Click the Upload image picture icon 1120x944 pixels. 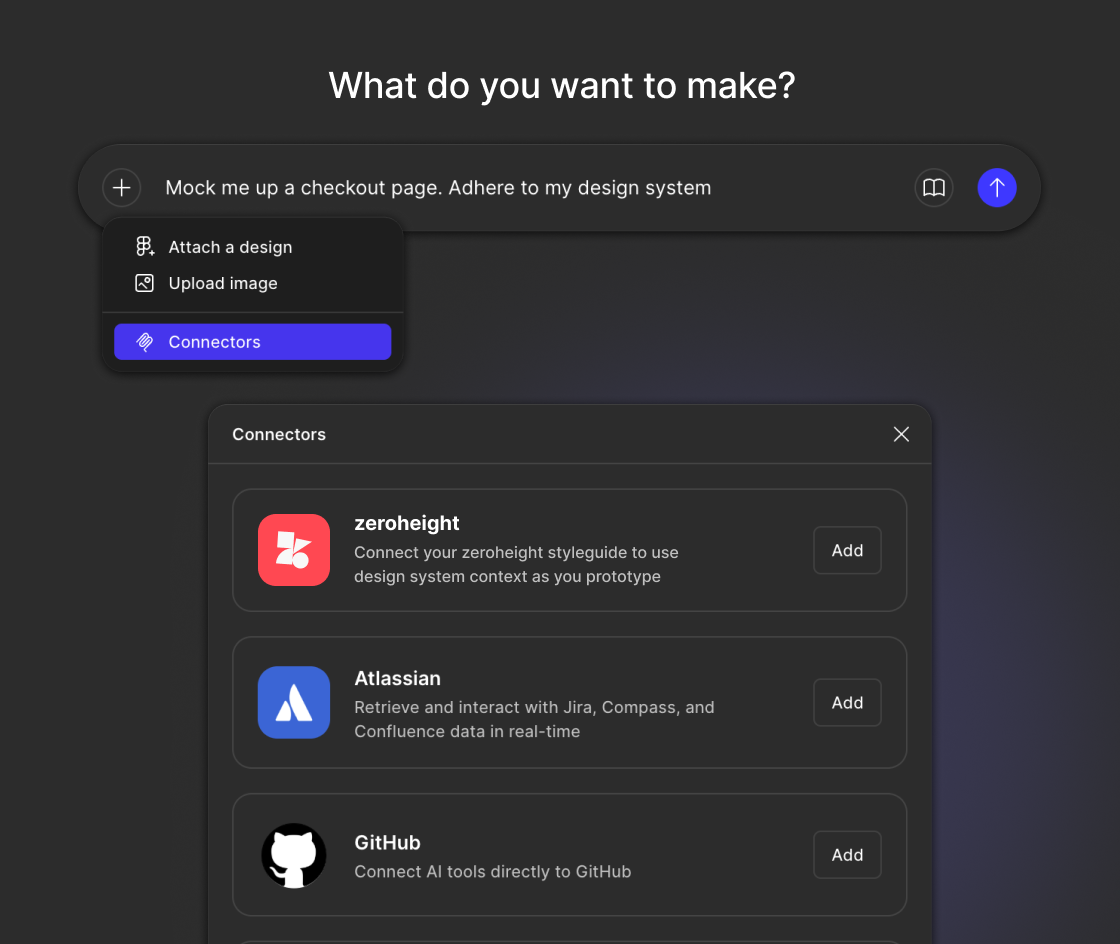pyautogui.click(x=143, y=283)
